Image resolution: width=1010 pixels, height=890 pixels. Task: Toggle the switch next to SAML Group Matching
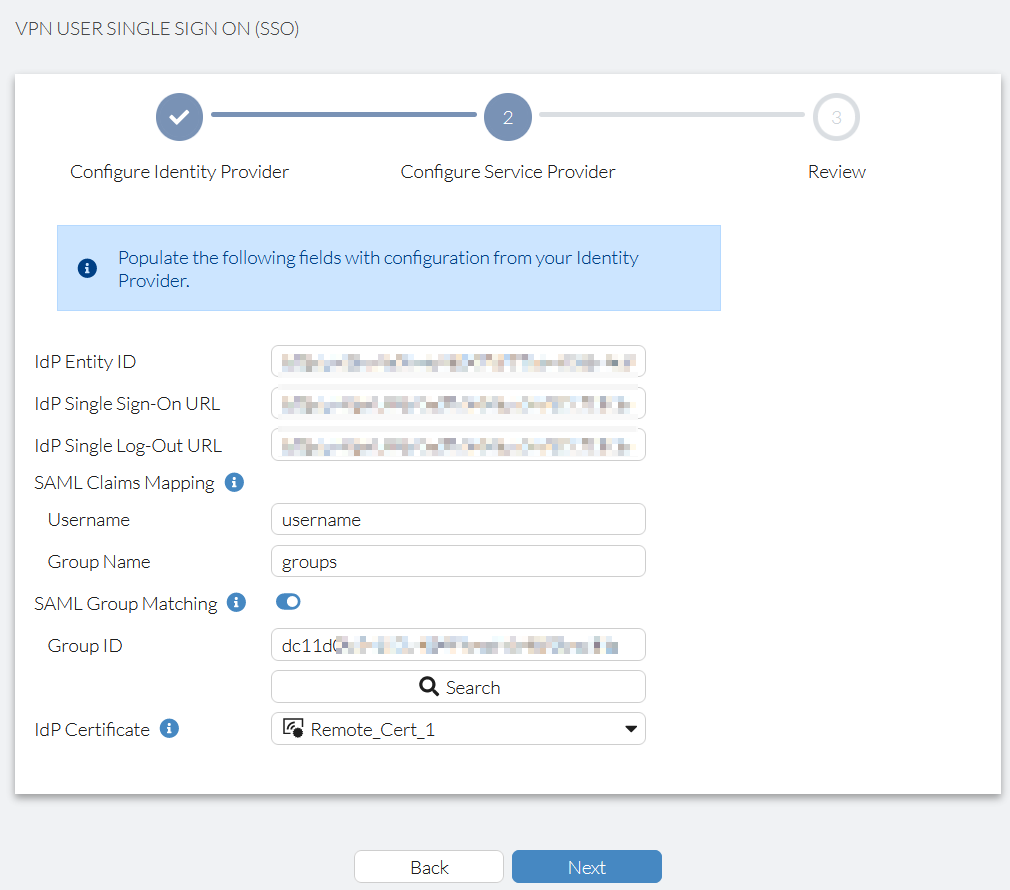point(288,601)
